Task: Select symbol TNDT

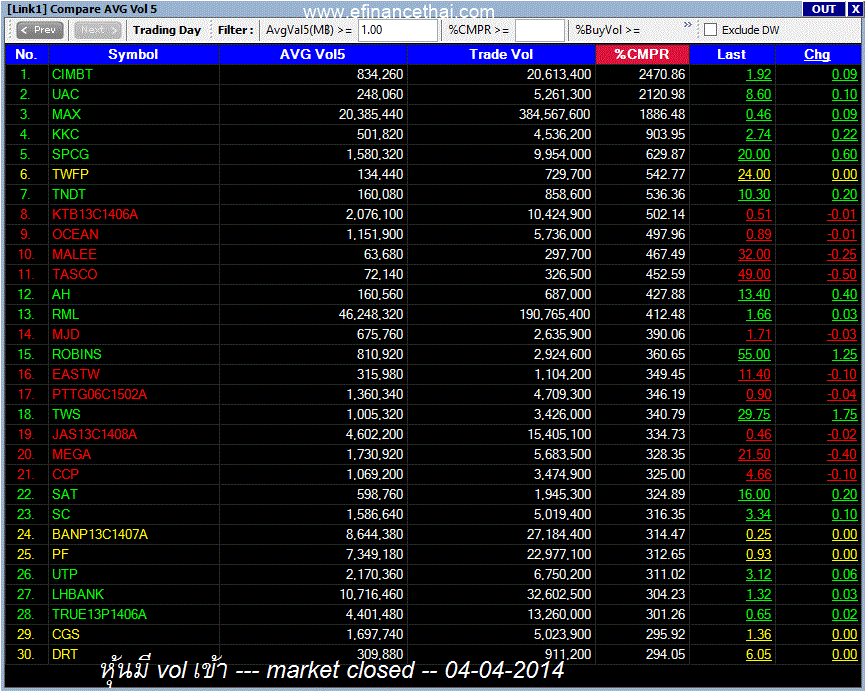Action: [69, 194]
